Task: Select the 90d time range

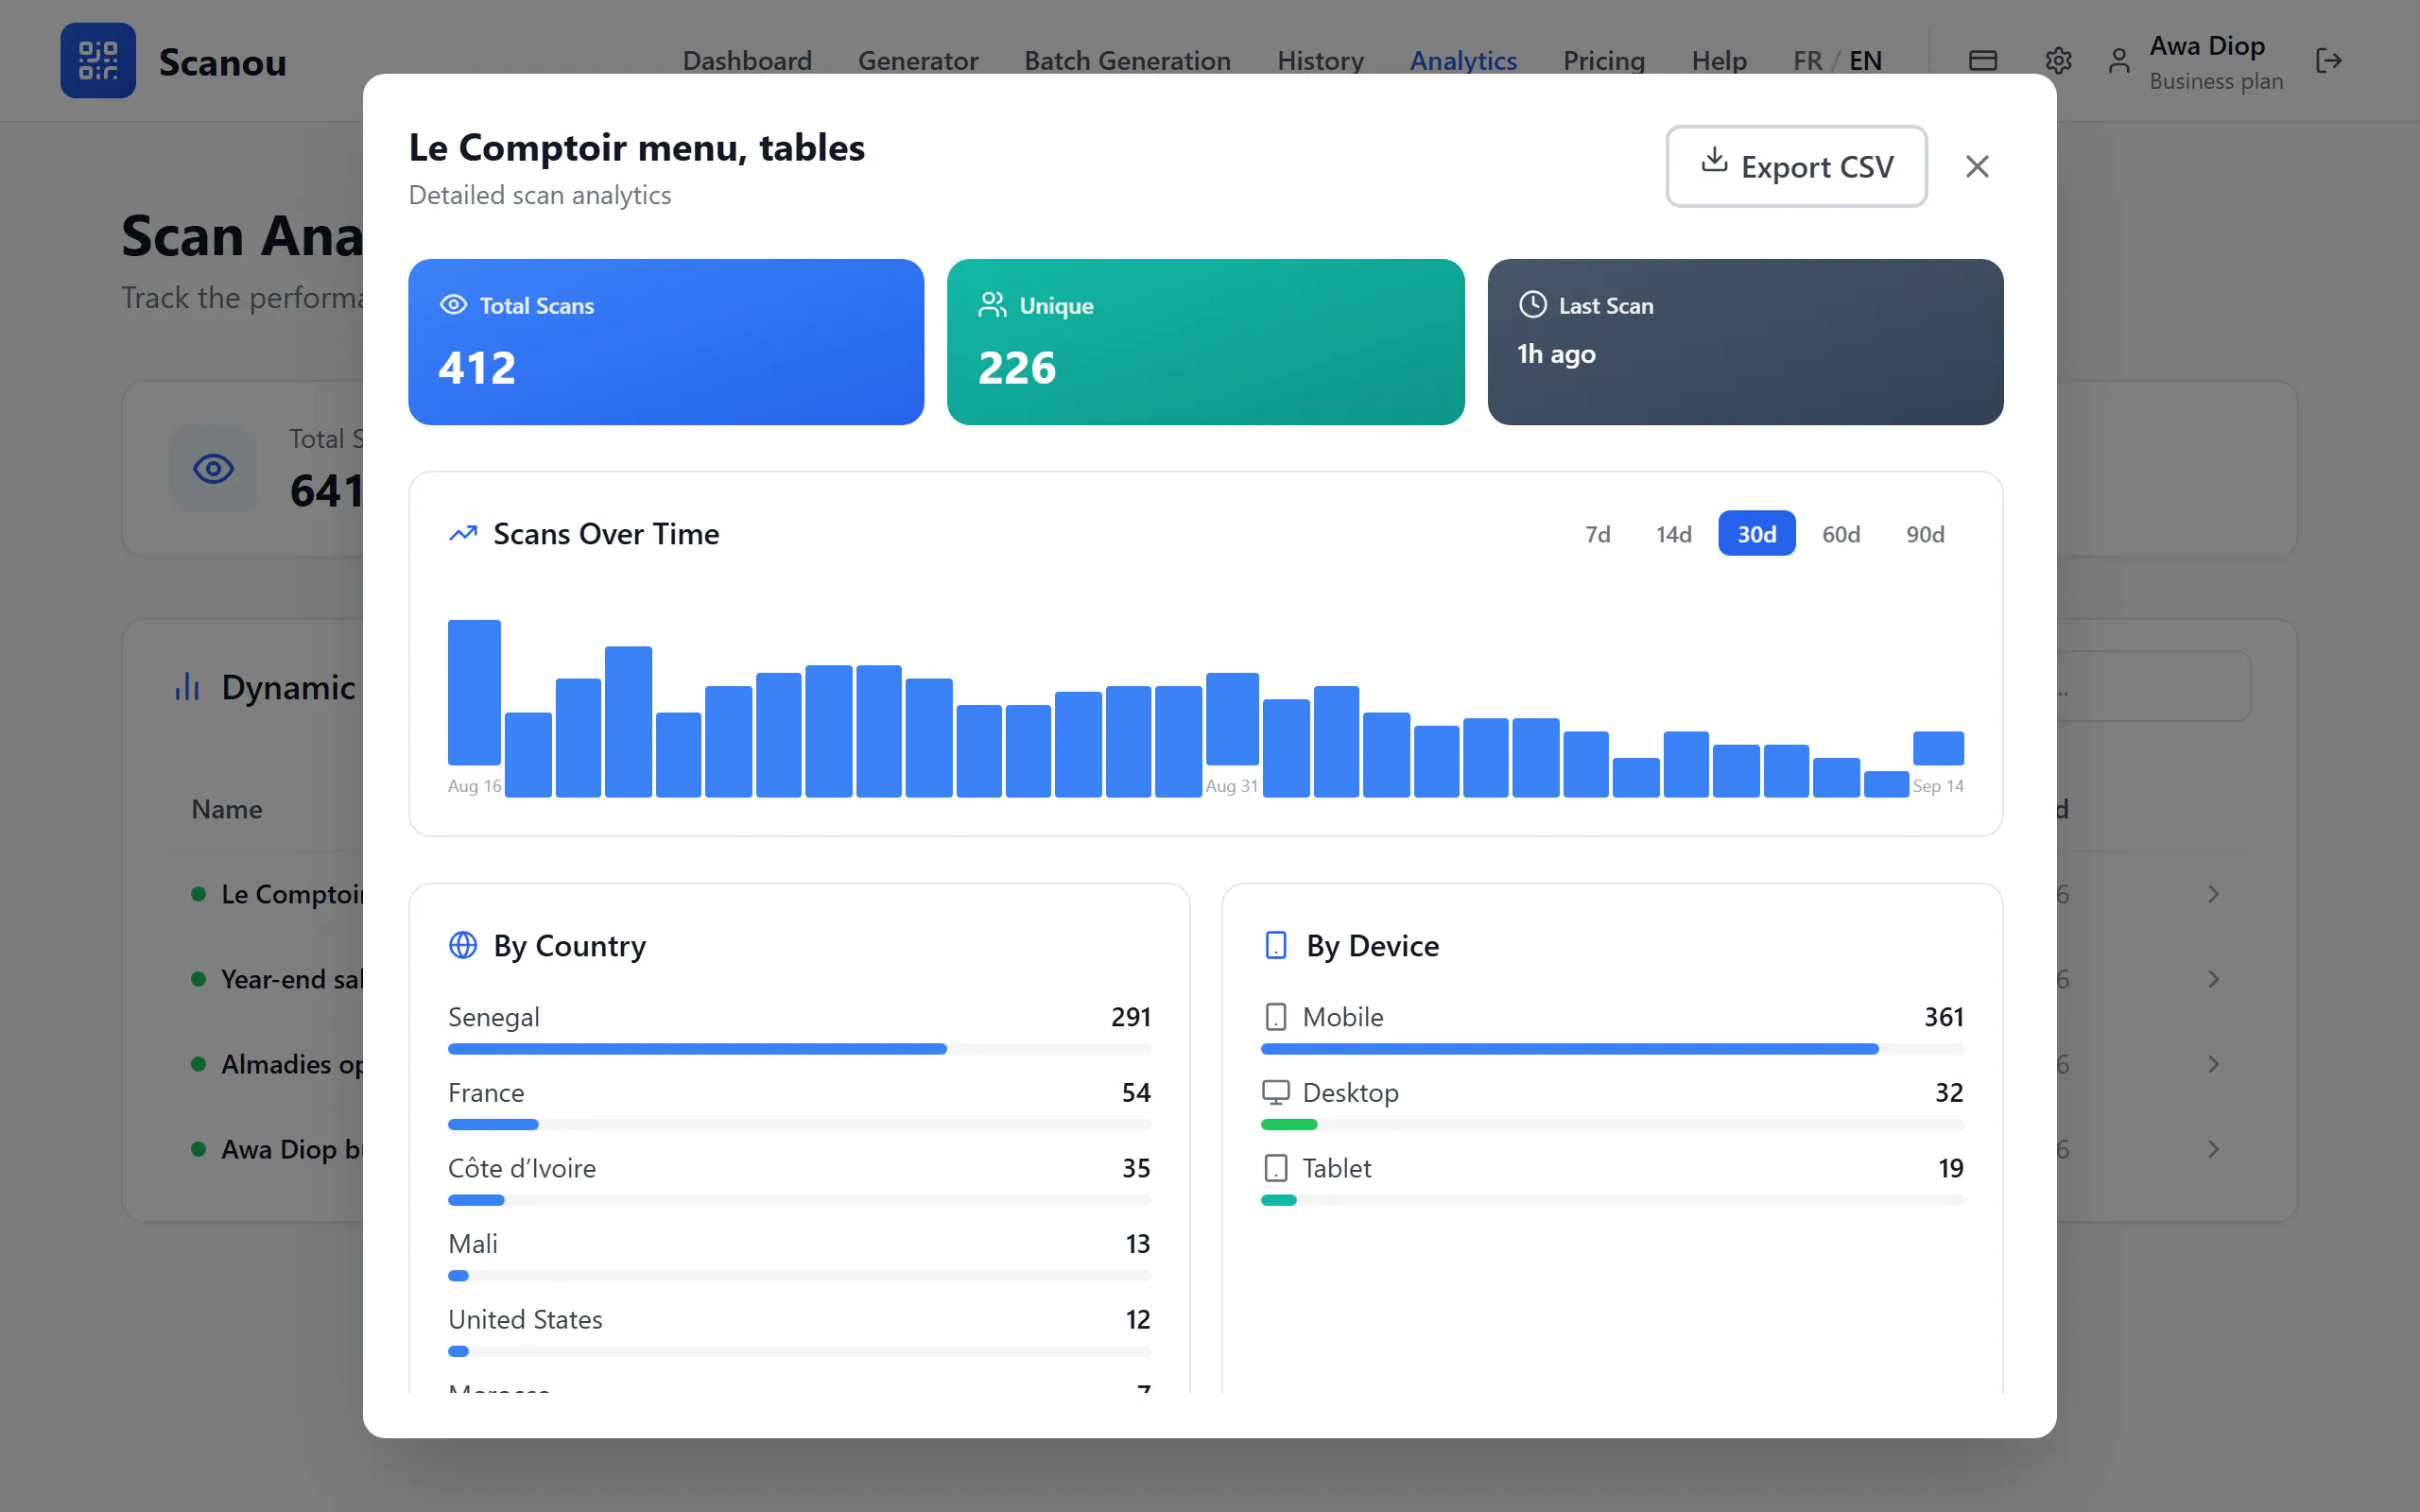Action: click(x=1925, y=534)
